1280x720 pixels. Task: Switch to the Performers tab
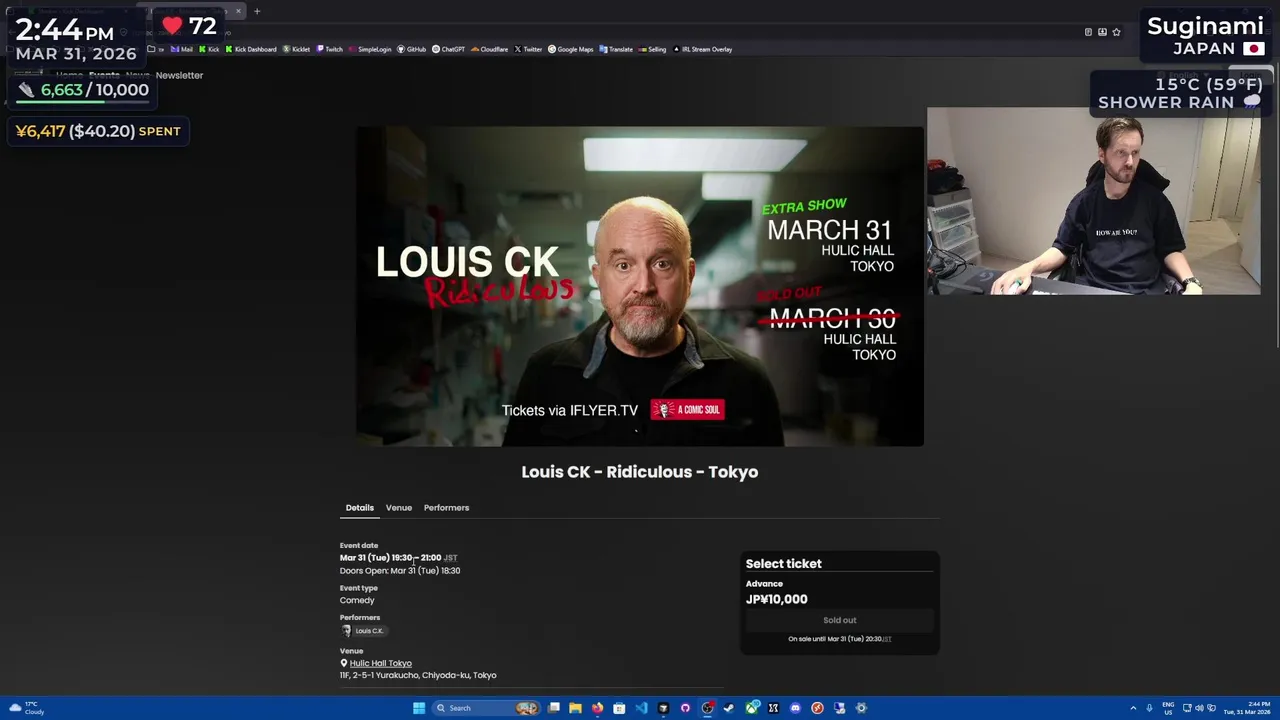(x=446, y=508)
